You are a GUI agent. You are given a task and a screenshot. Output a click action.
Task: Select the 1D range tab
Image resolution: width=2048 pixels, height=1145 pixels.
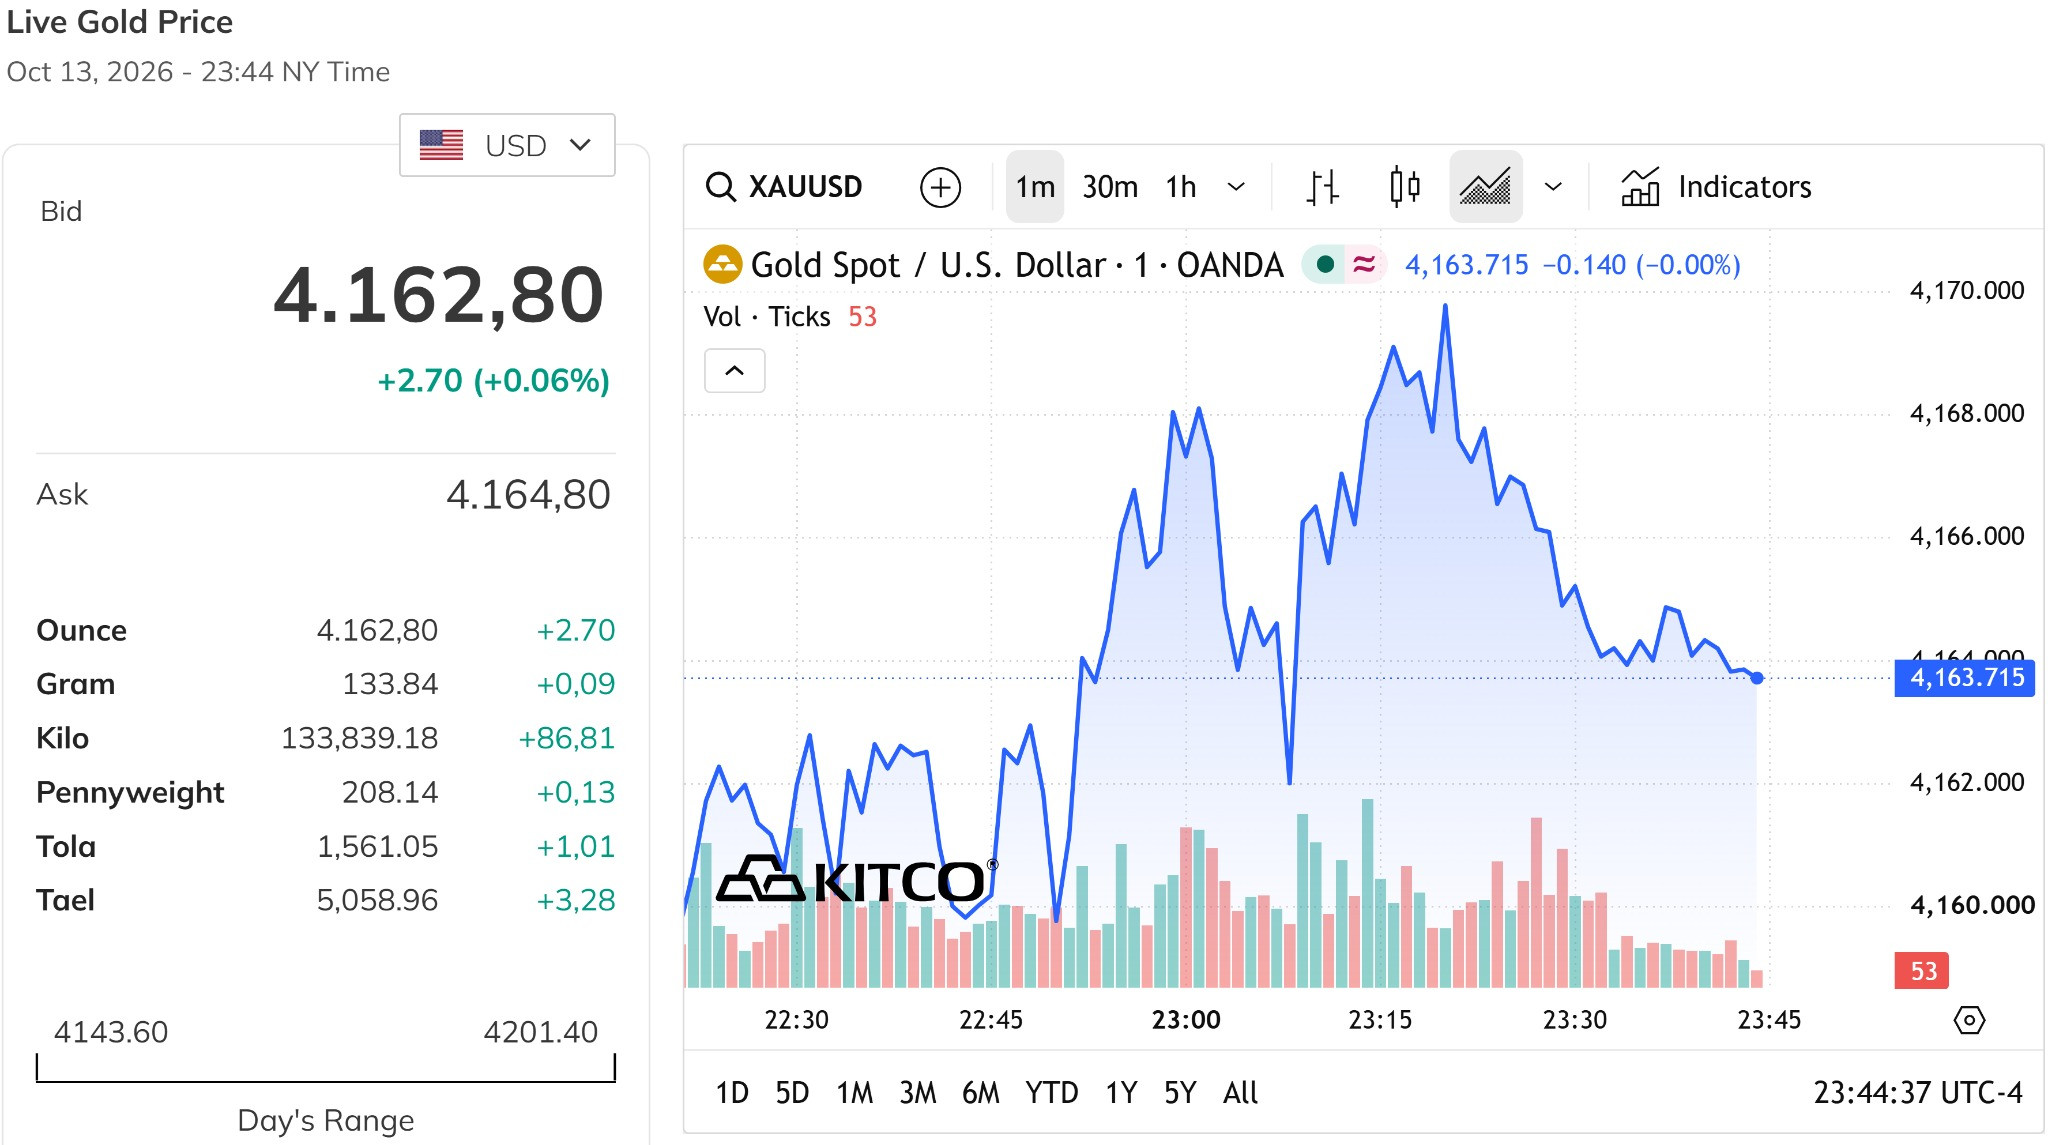732,1093
